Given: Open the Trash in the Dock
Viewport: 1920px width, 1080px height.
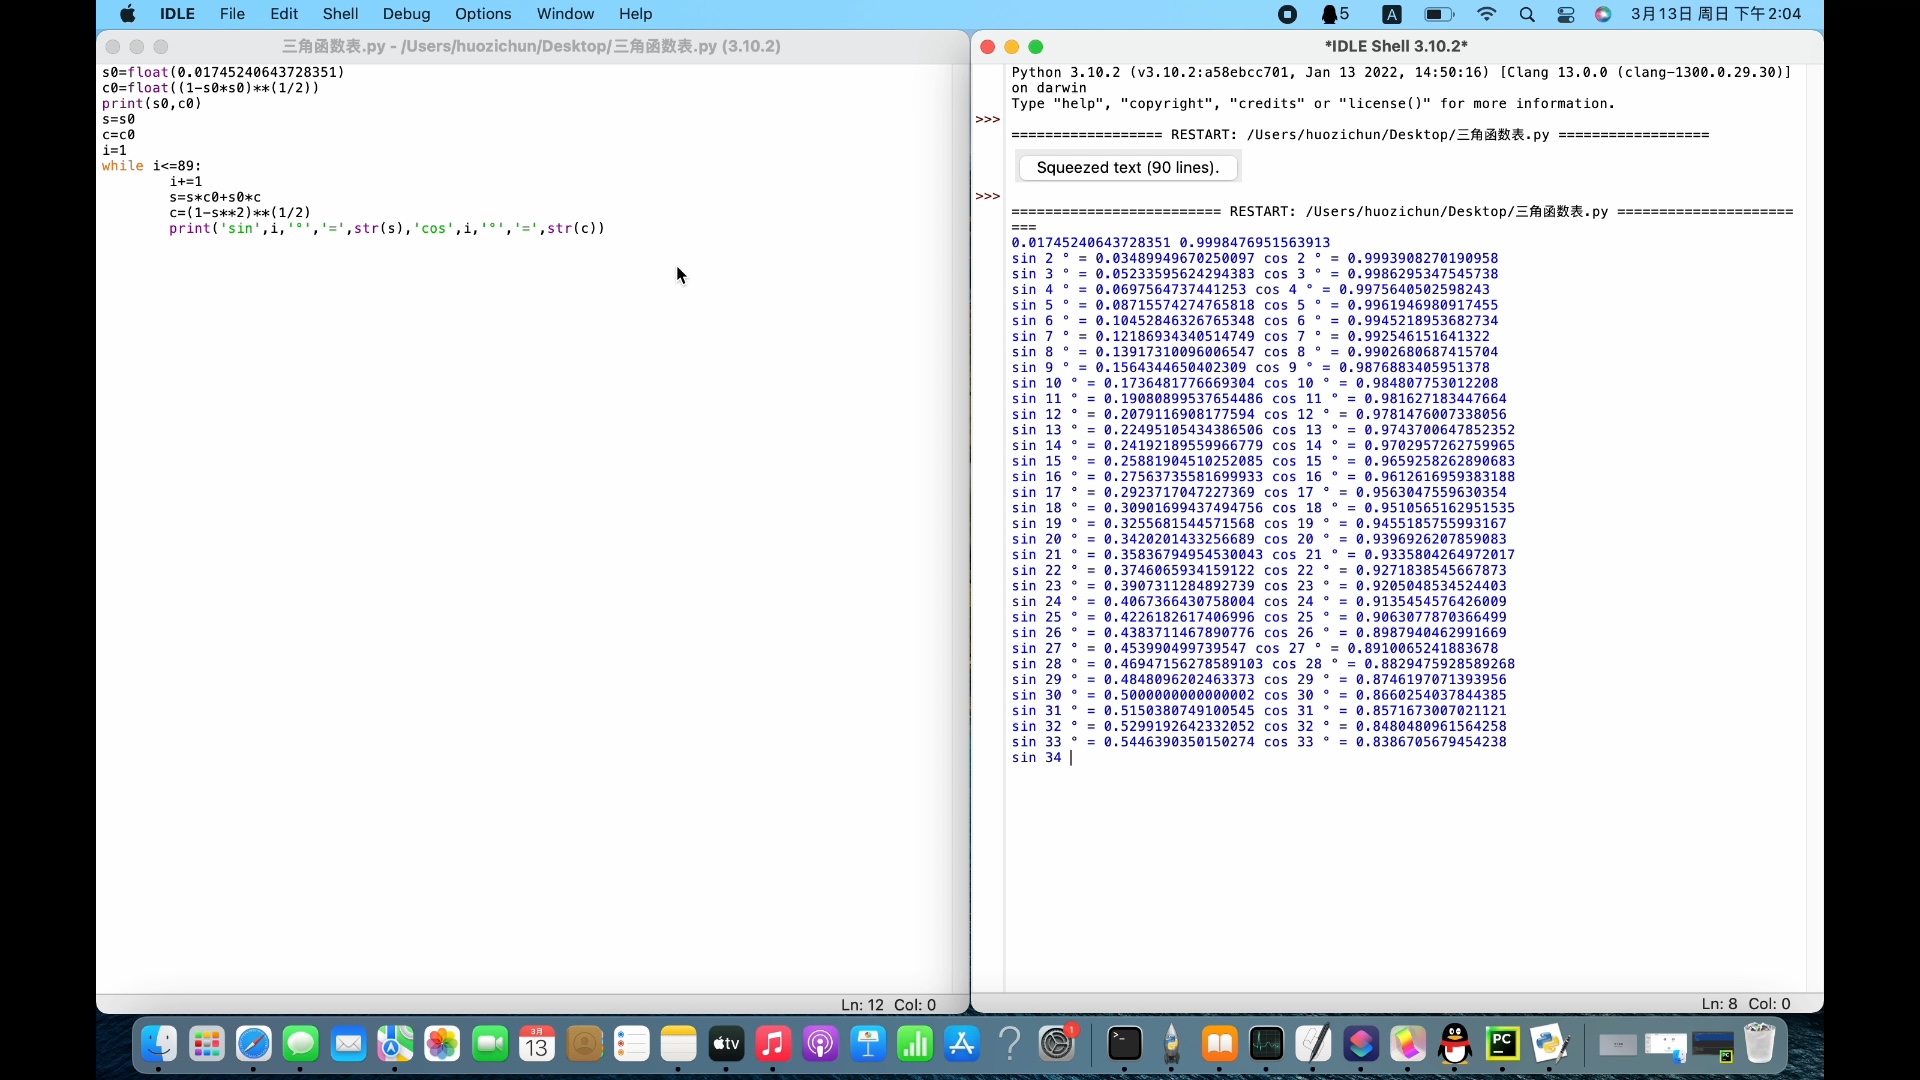Looking at the screenshot, I should click(x=1762, y=1045).
